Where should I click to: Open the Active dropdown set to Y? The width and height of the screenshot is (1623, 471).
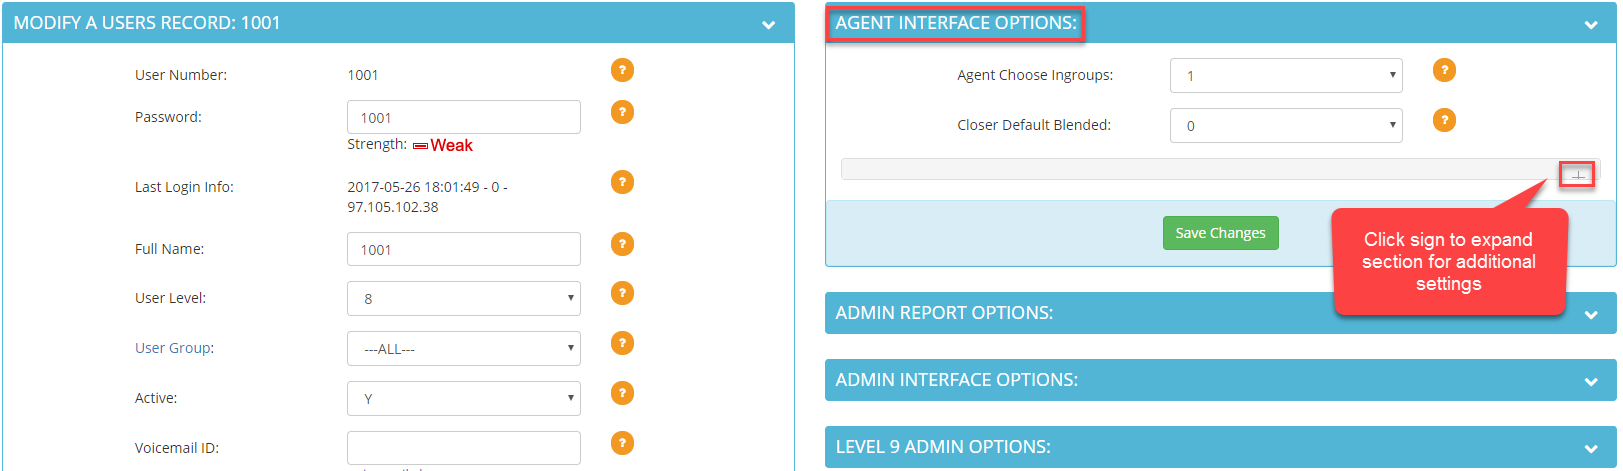click(464, 398)
